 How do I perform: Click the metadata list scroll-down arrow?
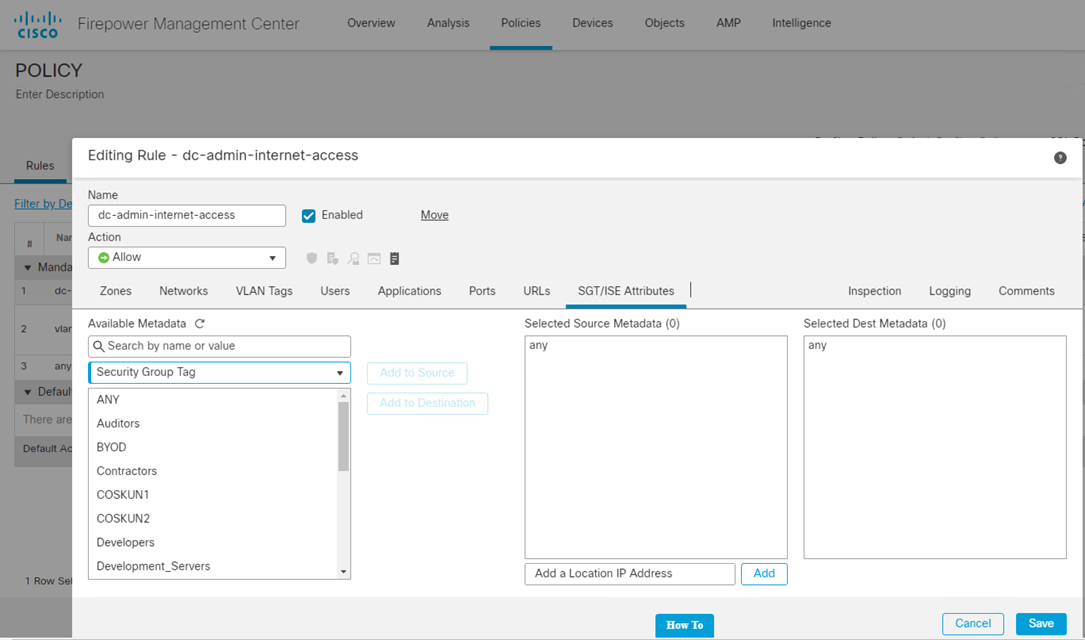pyautogui.click(x=343, y=572)
